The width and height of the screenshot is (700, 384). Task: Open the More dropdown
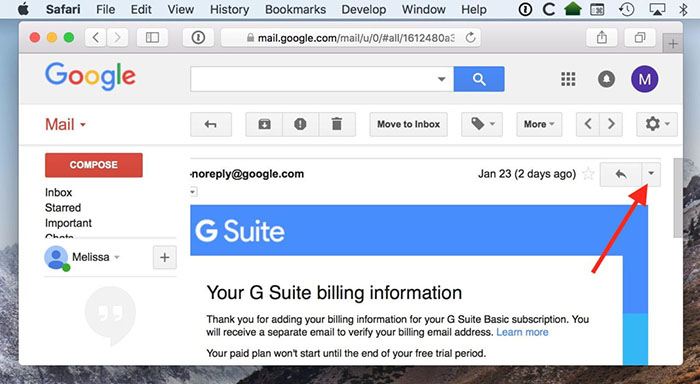(539, 124)
